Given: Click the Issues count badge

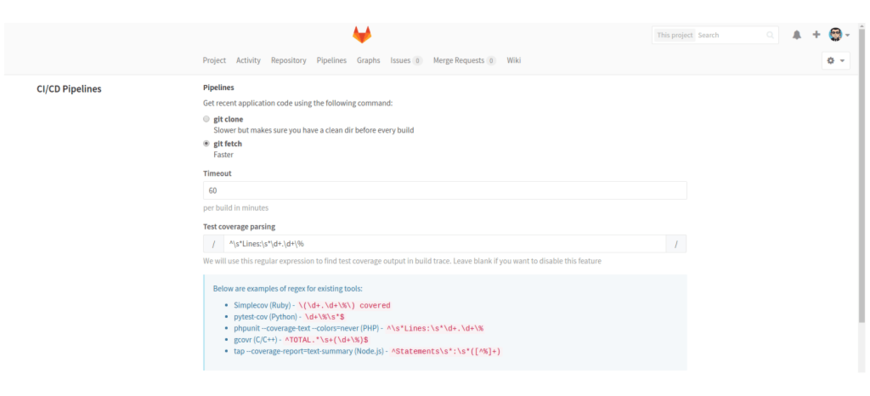Looking at the screenshot, I should [417, 60].
